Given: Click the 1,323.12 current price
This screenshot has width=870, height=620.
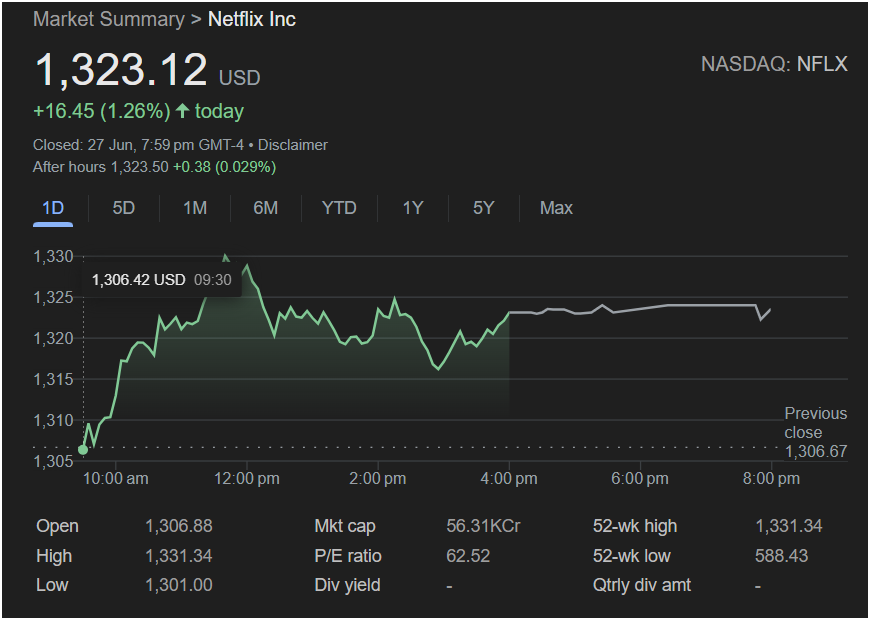Looking at the screenshot, I should 121,70.
